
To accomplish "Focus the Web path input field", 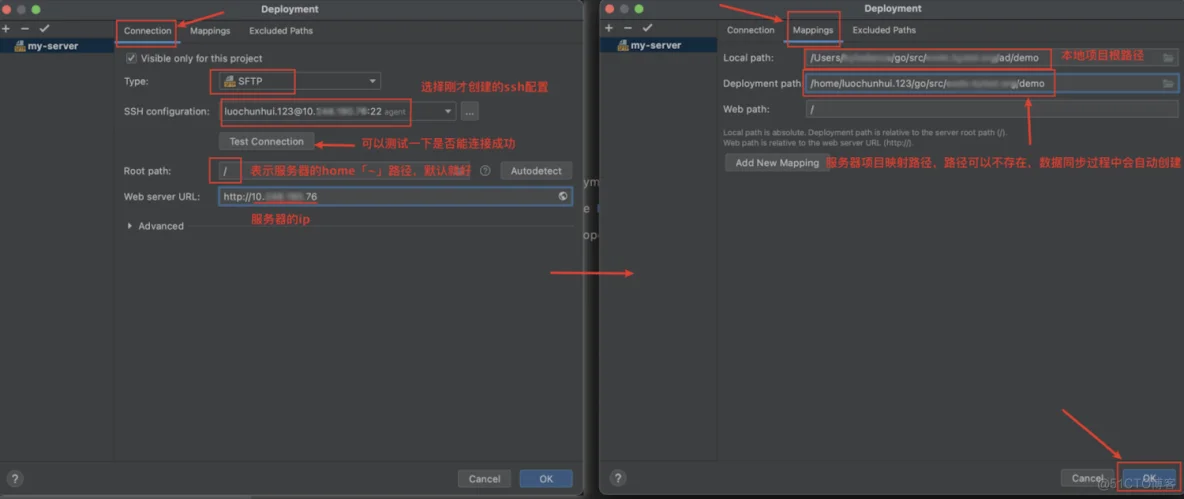I will [x=991, y=109].
